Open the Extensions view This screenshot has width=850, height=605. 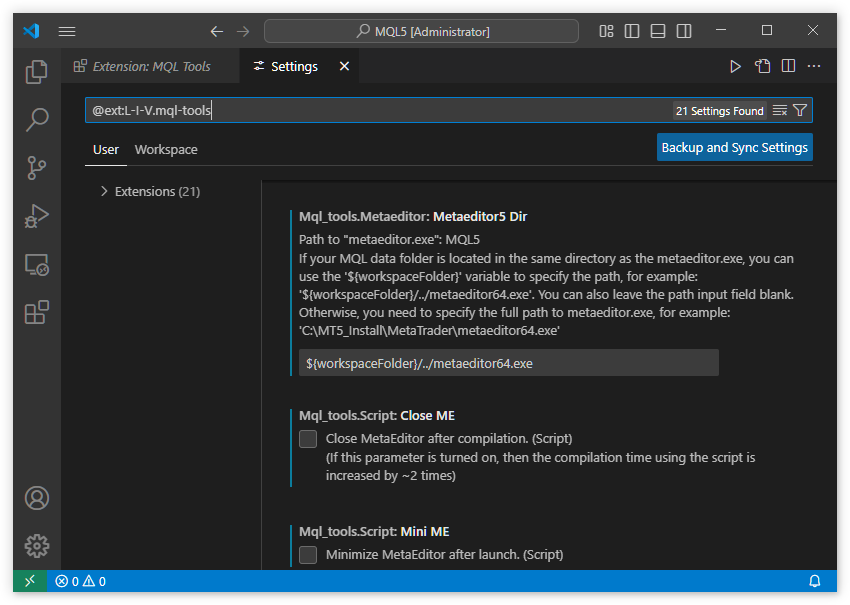[x=36, y=312]
